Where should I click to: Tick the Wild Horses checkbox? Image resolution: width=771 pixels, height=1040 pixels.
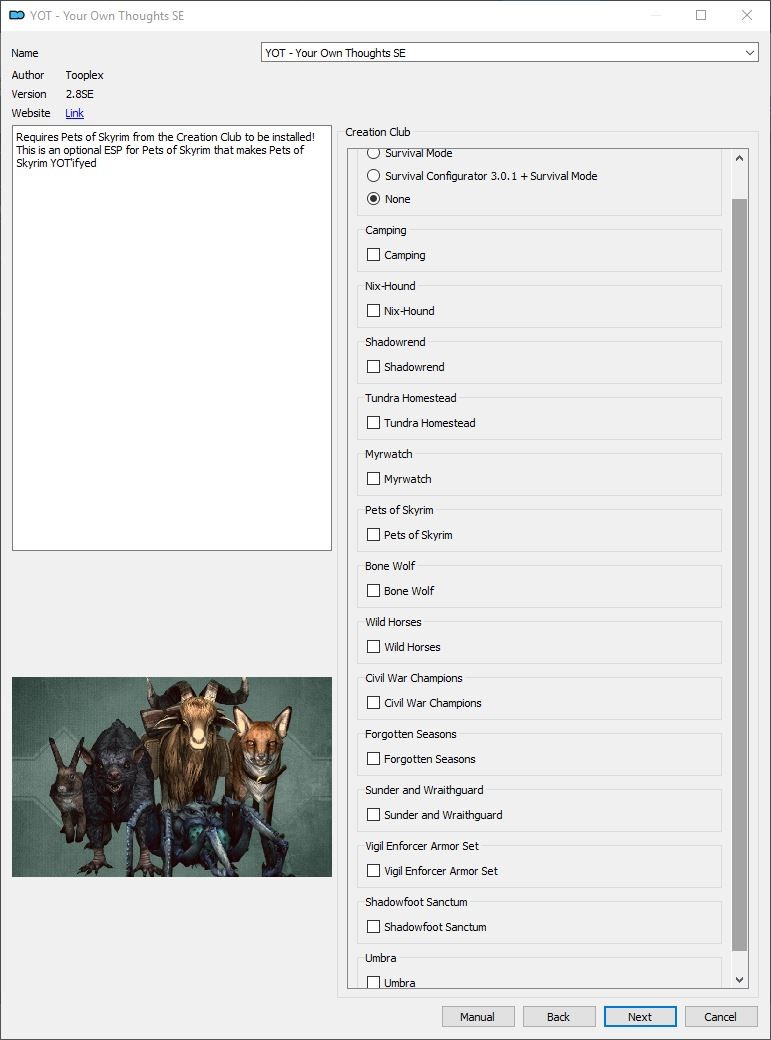click(374, 647)
